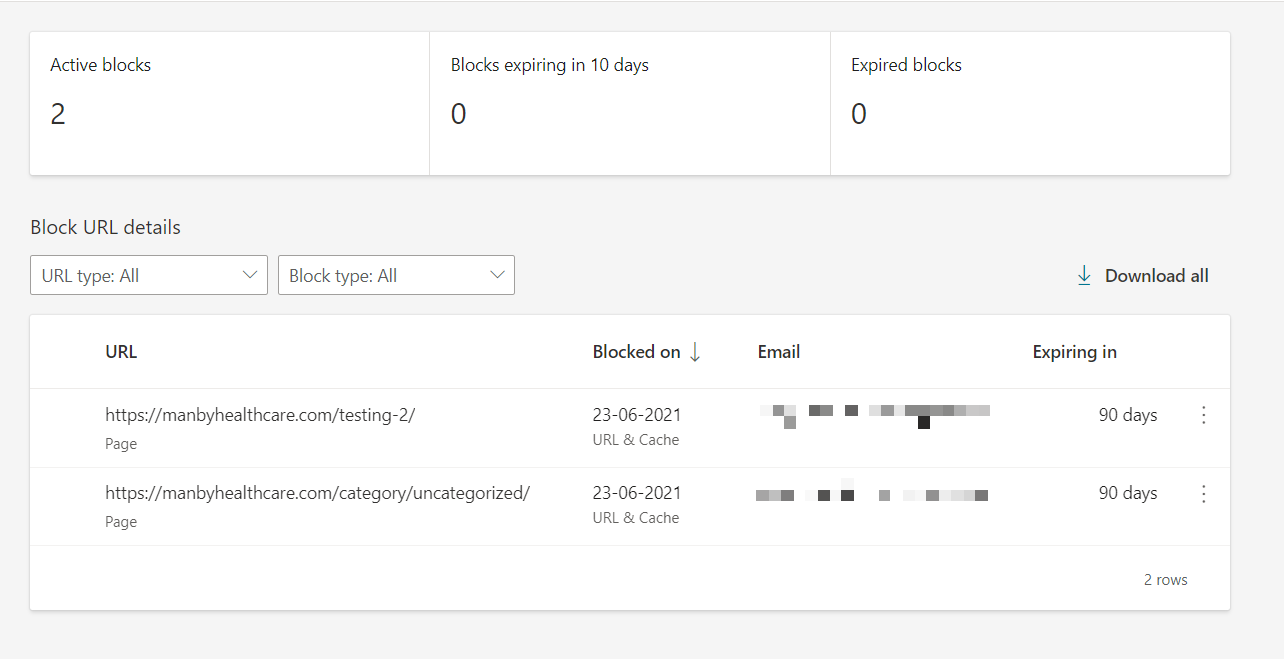Click the Blocked on sort arrow
The image size is (1284, 659).
pyautogui.click(x=695, y=352)
